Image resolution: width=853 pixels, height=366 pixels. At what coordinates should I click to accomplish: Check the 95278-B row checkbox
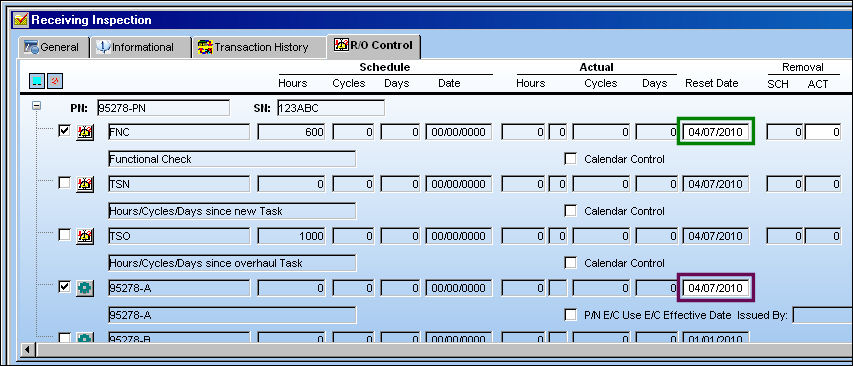[x=64, y=338]
